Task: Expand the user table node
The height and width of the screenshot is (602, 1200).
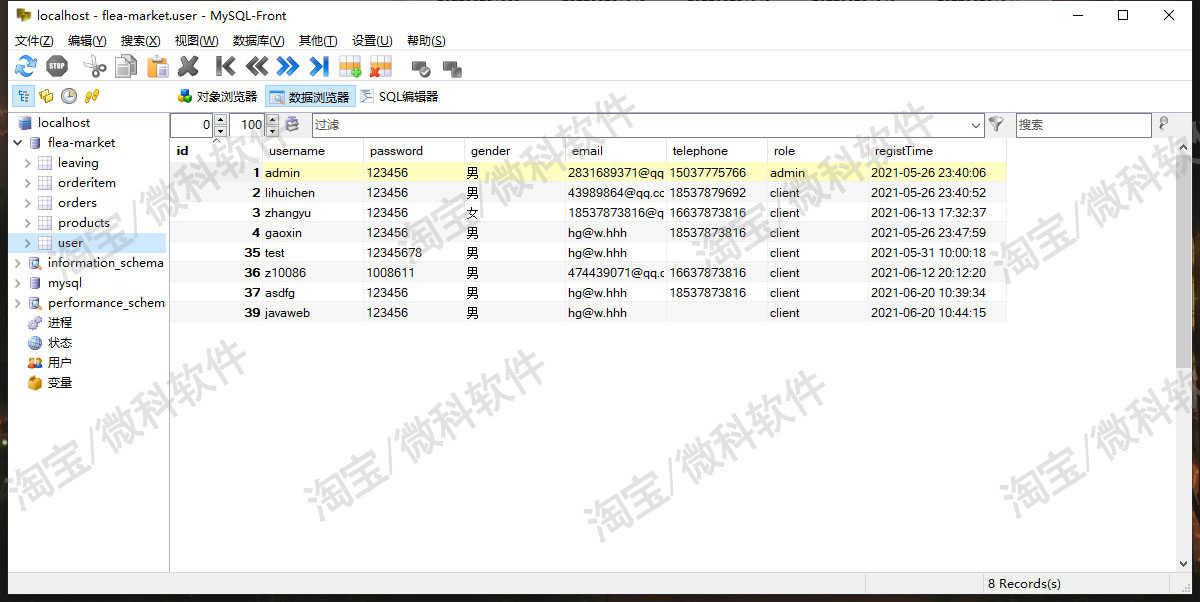Action: point(27,243)
